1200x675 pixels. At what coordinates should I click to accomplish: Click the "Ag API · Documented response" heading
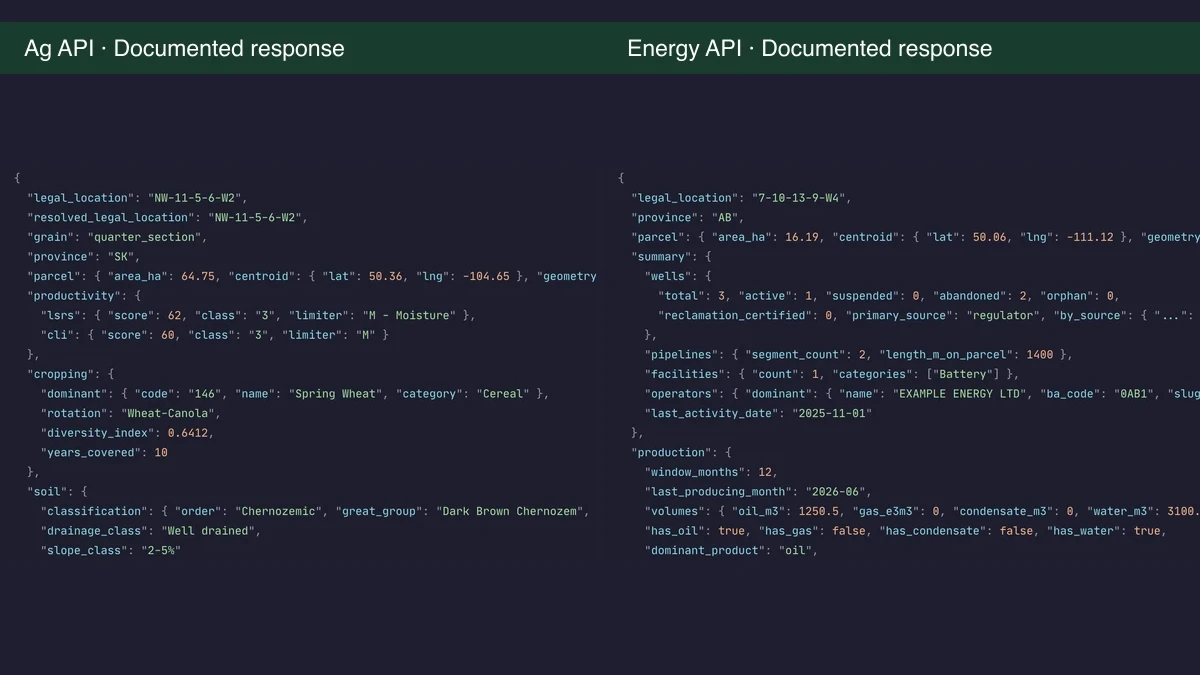coord(184,48)
